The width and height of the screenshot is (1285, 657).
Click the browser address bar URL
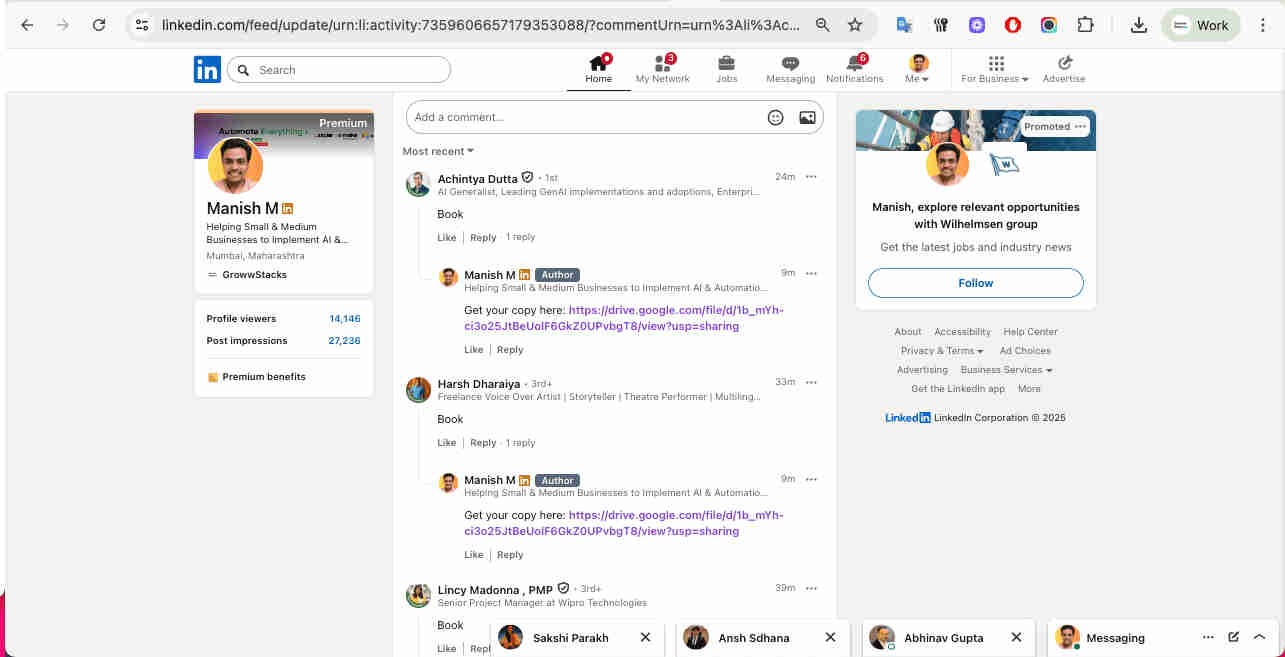tap(480, 25)
